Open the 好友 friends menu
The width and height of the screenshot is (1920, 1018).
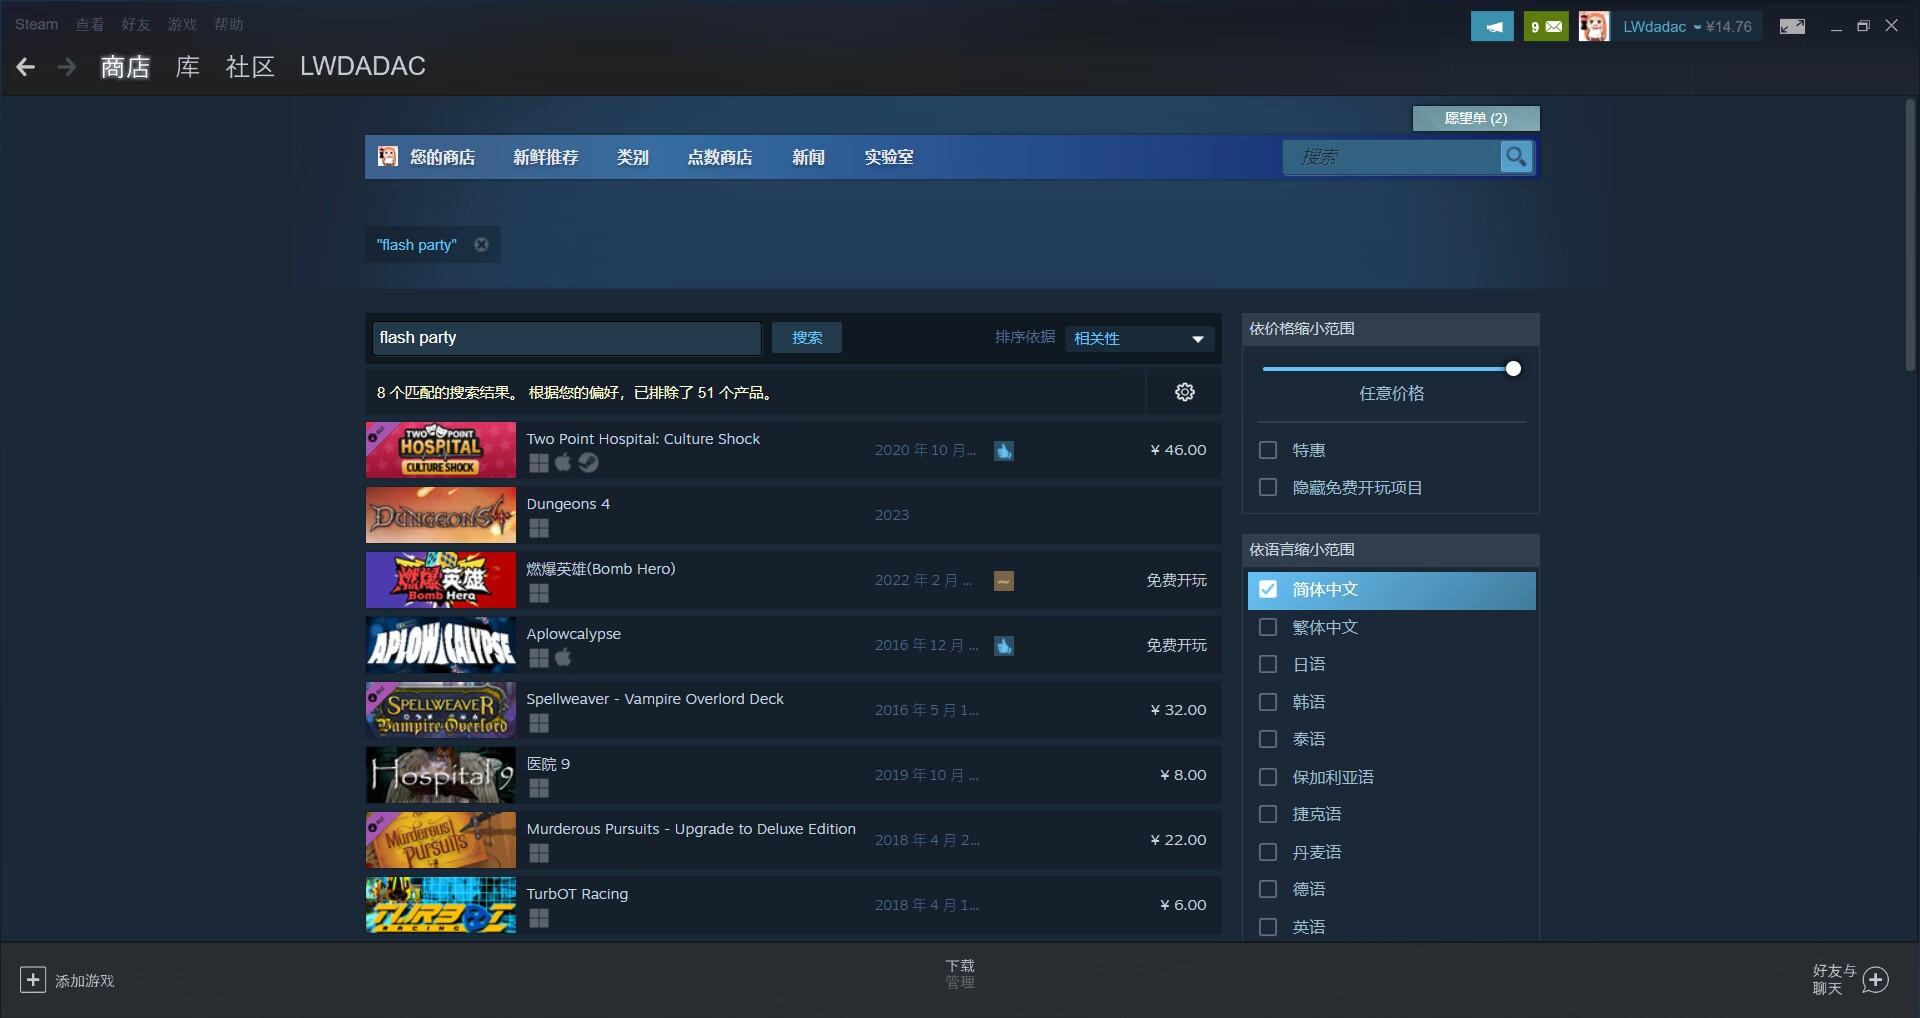[x=136, y=24]
